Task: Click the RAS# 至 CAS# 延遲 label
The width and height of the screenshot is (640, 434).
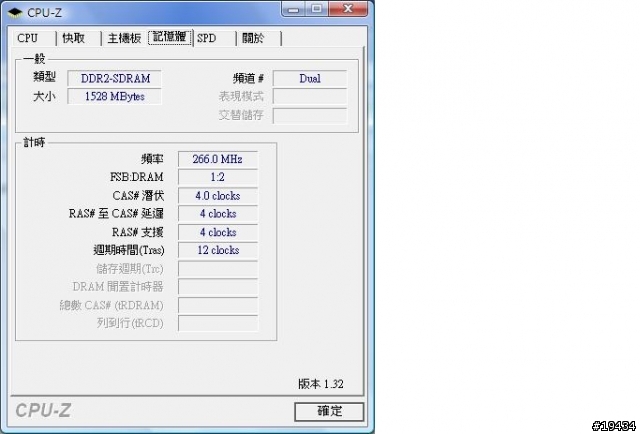Action: (x=116, y=214)
